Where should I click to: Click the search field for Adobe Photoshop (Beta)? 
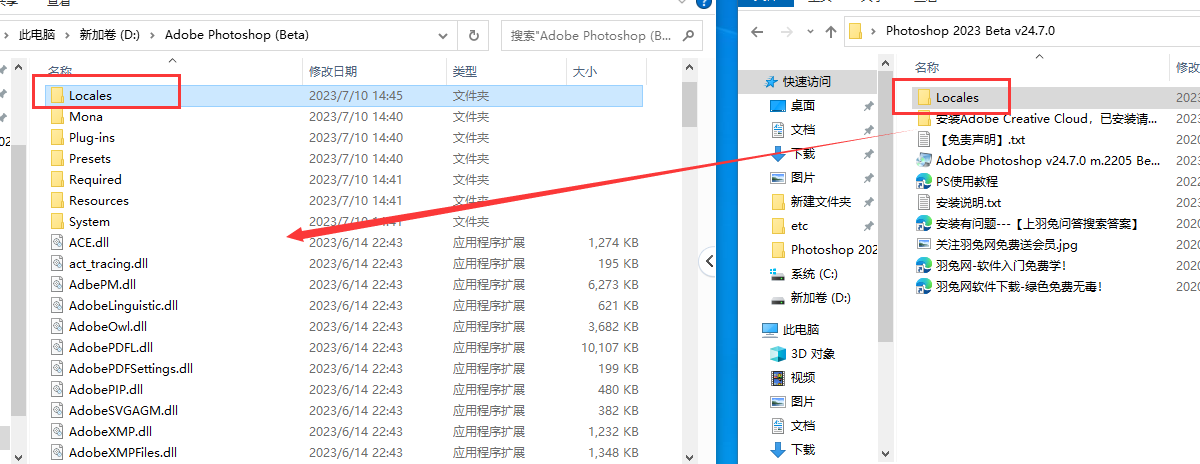click(590, 35)
